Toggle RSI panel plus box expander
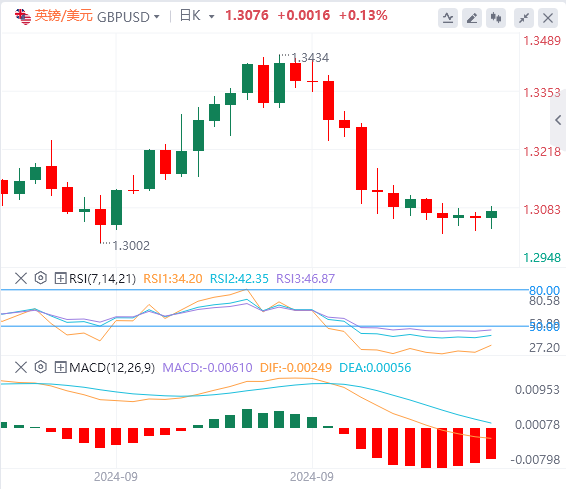Image resolution: width=566 pixels, height=489 pixels. point(60,278)
